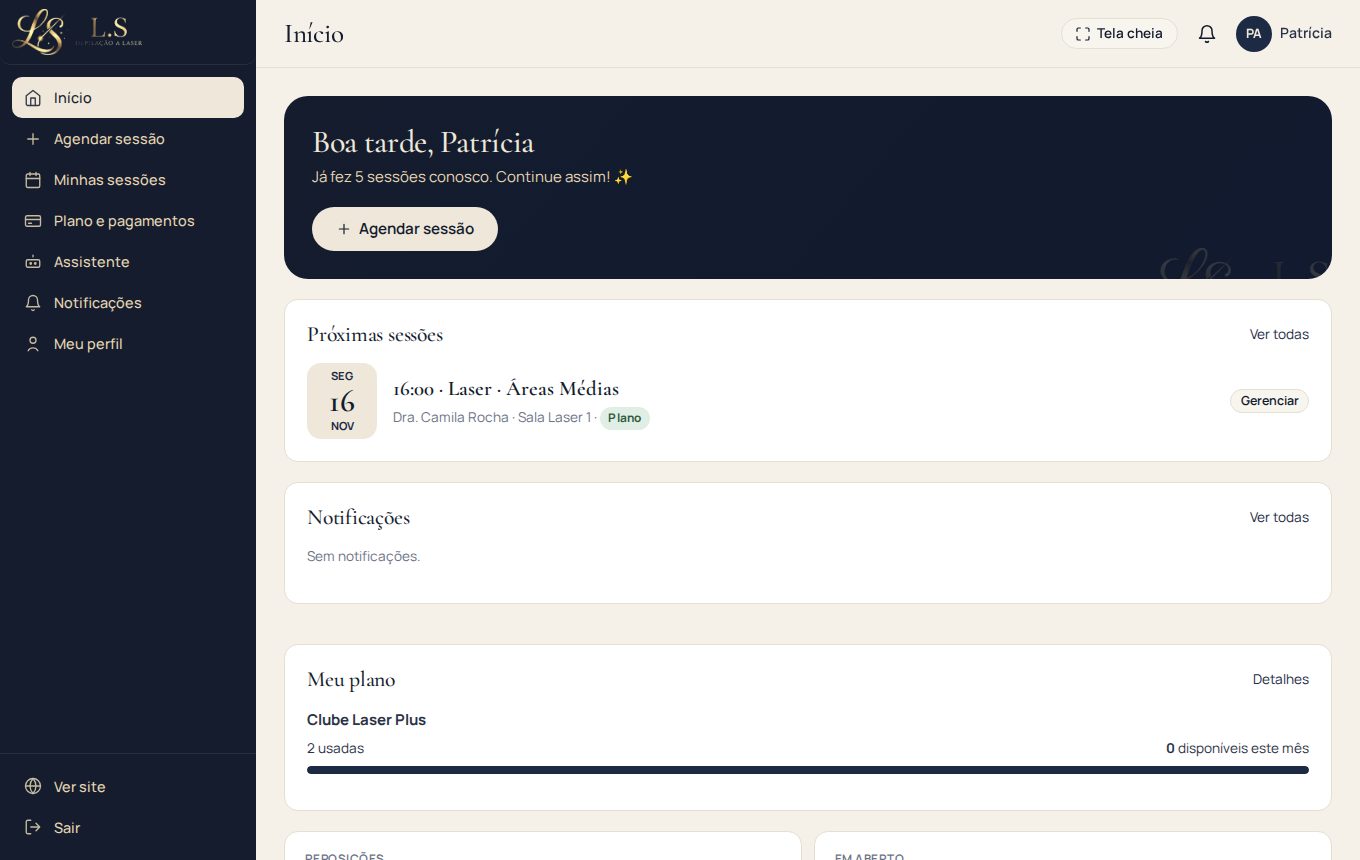Click the Clube Laser Plus usage bar
This screenshot has width=1360, height=860.
(808, 770)
